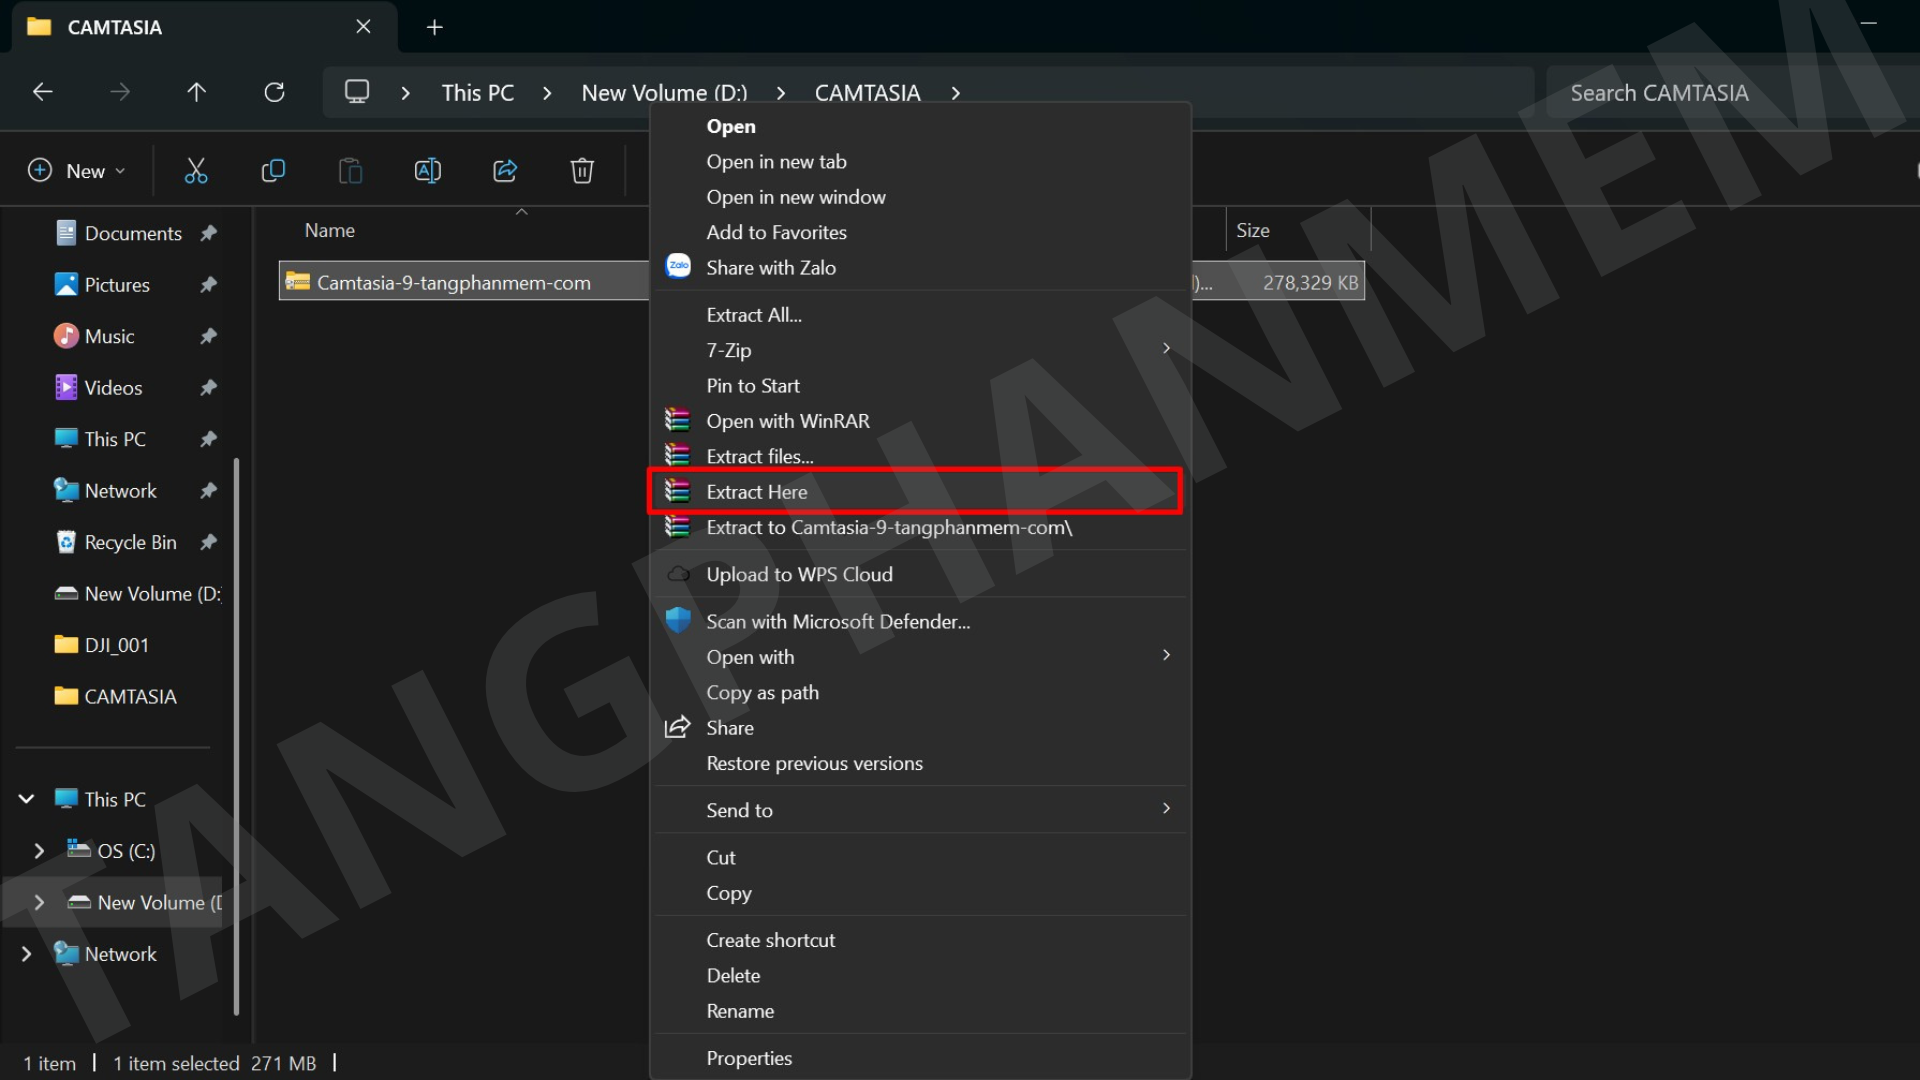The height and width of the screenshot is (1080, 1920).
Task: Click the Zalo icon in context menu
Action: tap(678, 266)
